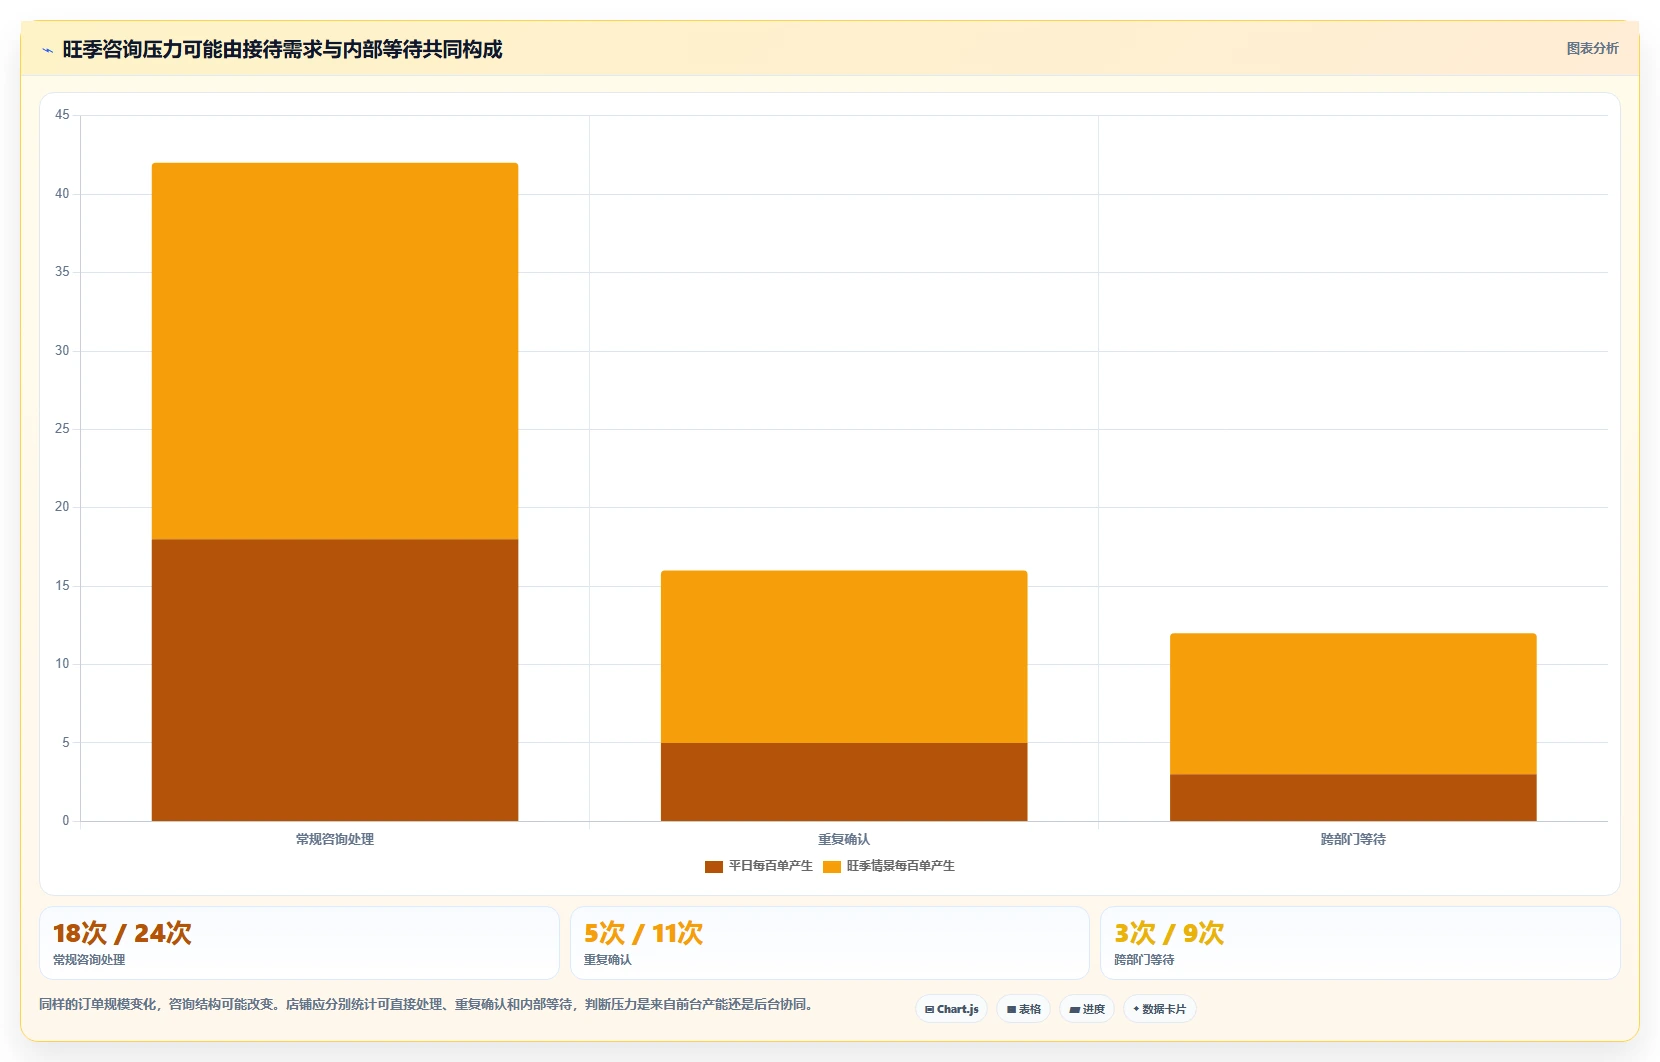Click the dark brown 平日 bar segment for 重复确认
This screenshot has width=1660, height=1062.
(x=844, y=782)
